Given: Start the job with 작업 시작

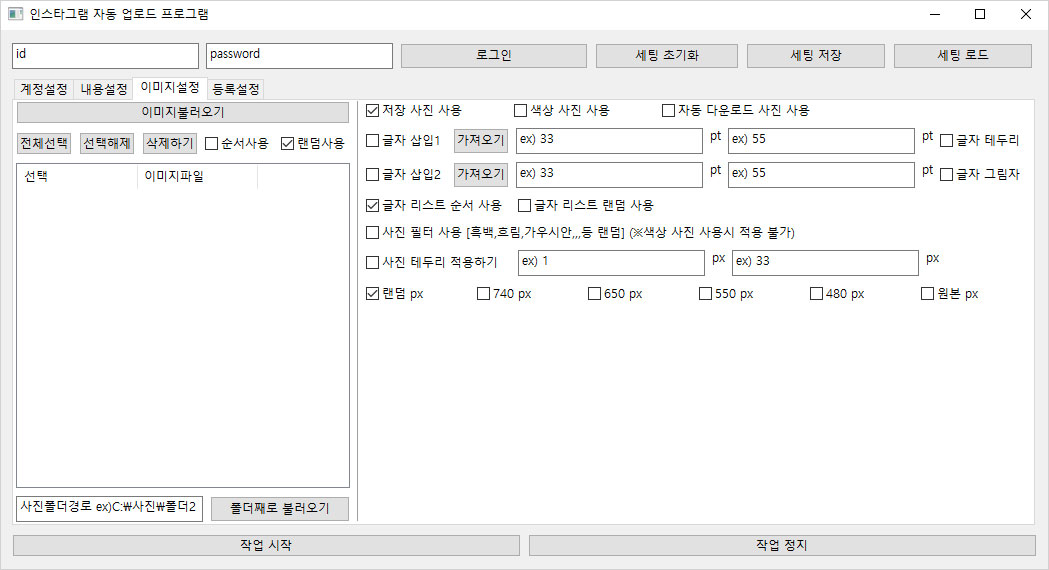Looking at the screenshot, I should (266, 545).
